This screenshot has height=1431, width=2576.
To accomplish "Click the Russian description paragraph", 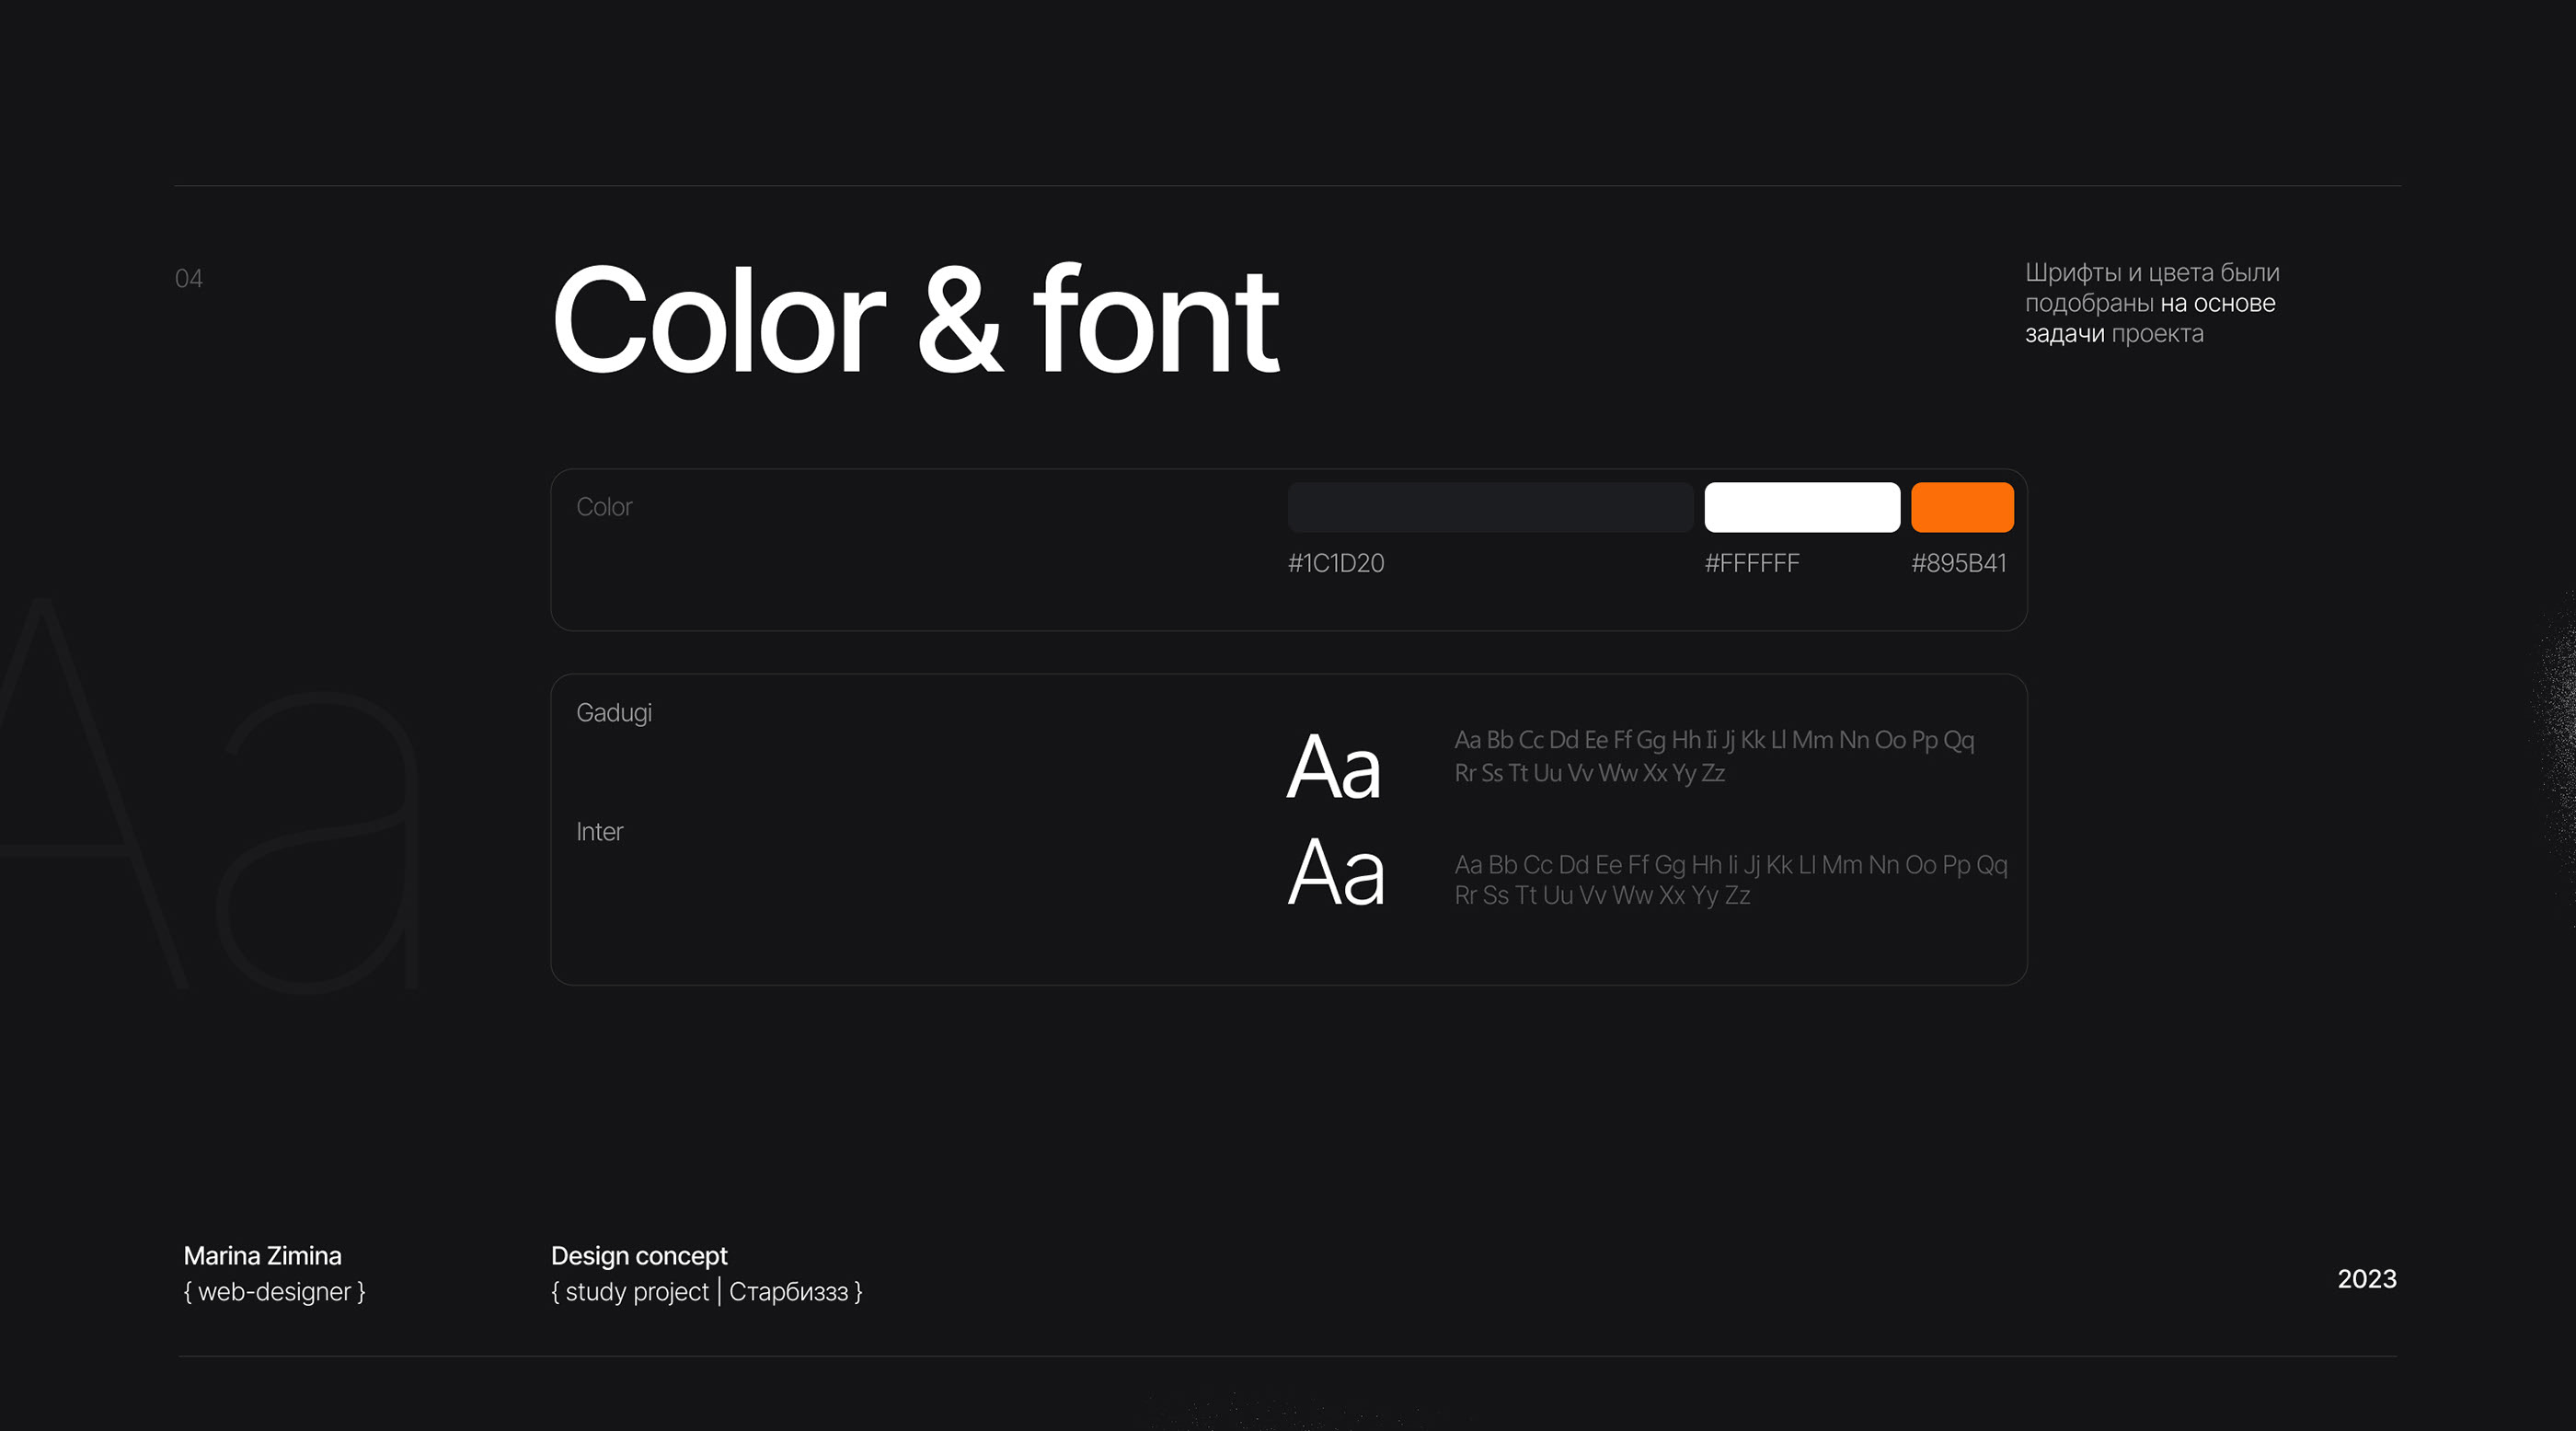I will (x=2151, y=303).
